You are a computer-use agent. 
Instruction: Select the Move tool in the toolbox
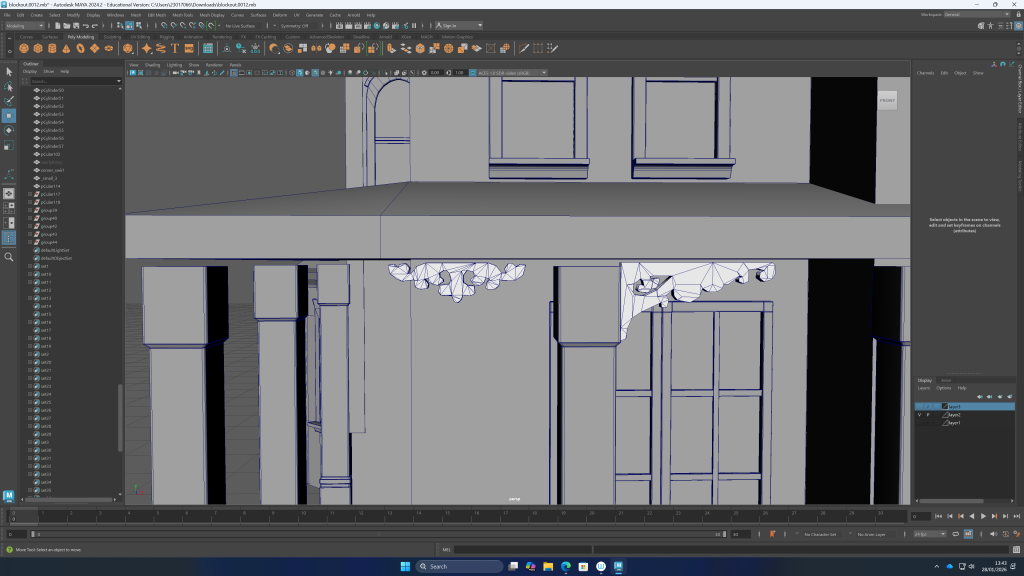click(x=9, y=116)
